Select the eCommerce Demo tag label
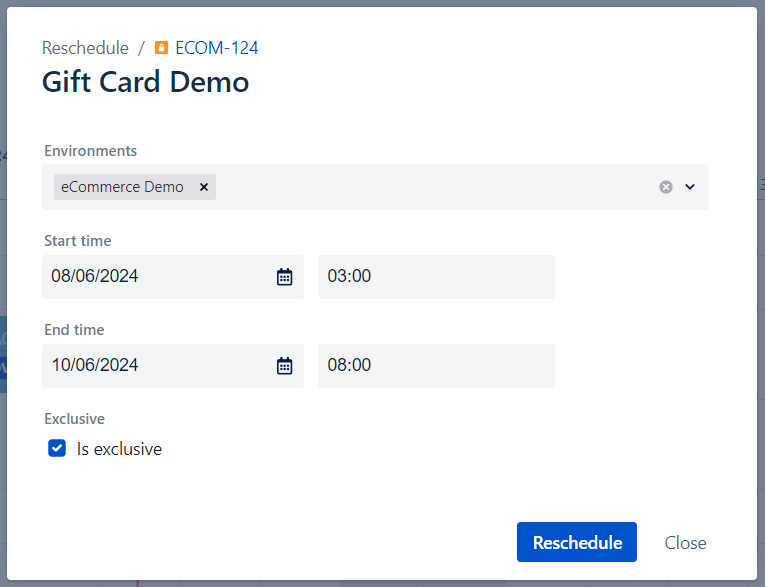Screen dimensions: 765x587 (x=122, y=187)
